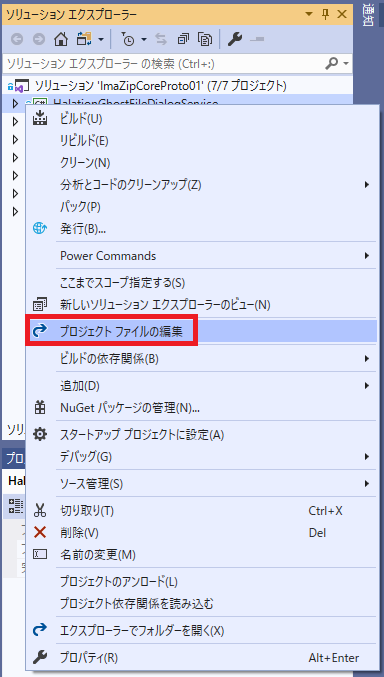Choose パック(P) menu entry
Viewport: 384px width, 677px height.
[x=201, y=207]
